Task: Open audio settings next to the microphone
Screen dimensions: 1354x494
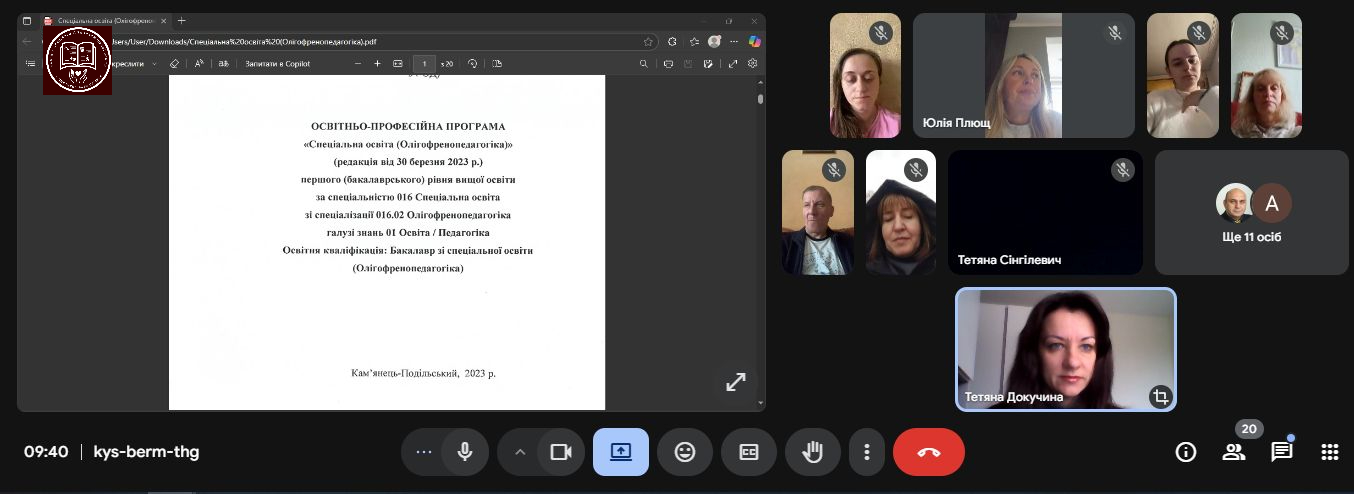Action: tap(423, 452)
